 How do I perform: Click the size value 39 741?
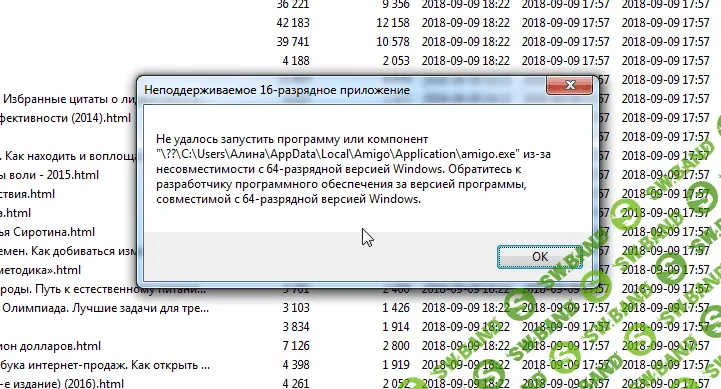coord(293,42)
